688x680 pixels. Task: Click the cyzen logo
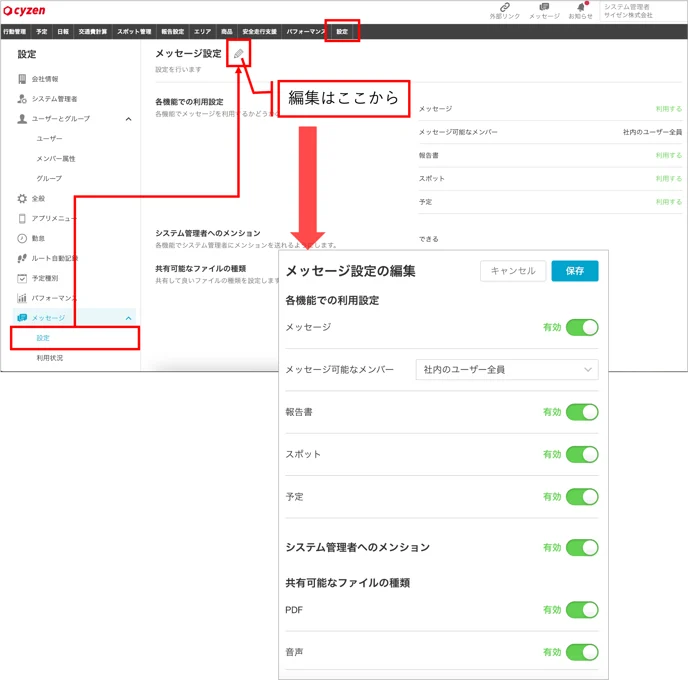click(24, 11)
